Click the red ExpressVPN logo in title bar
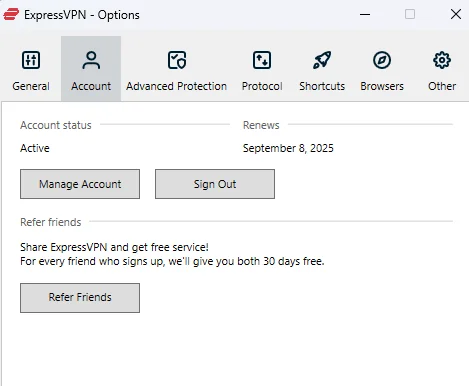This screenshot has height=386, width=469. pyautogui.click(x=11, y=15)
